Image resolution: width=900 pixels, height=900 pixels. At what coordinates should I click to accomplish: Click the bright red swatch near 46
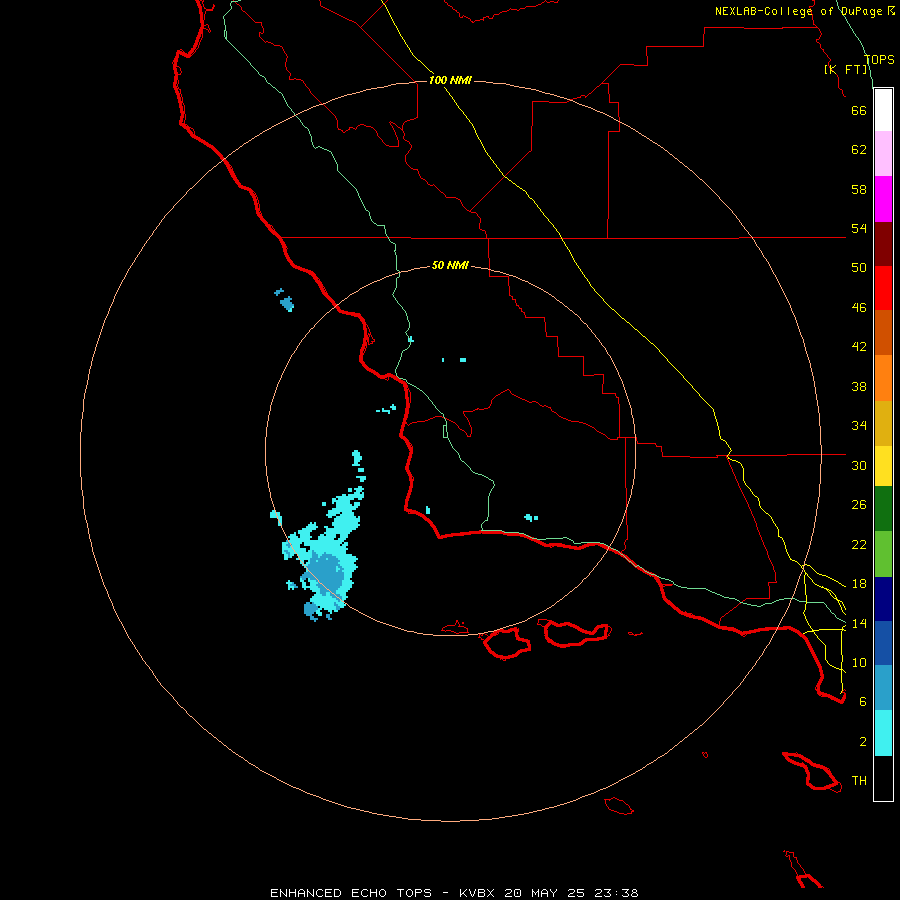pos(883,288)
